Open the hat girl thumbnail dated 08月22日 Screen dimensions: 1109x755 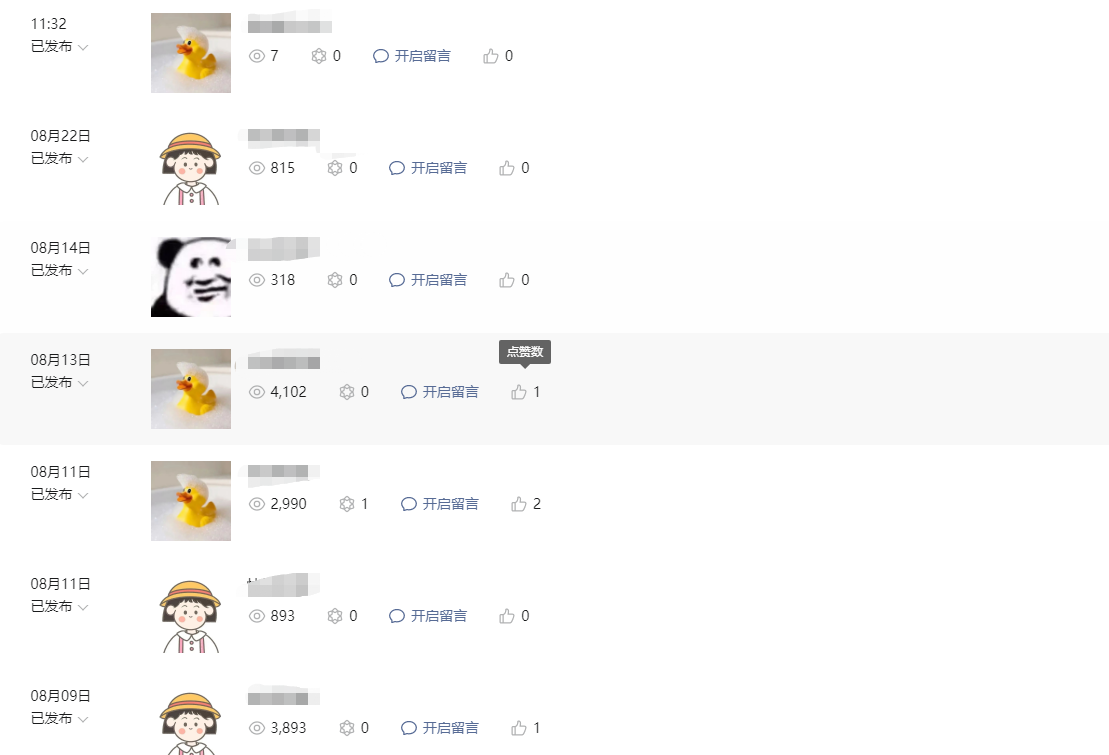click(x=191, y=168)
